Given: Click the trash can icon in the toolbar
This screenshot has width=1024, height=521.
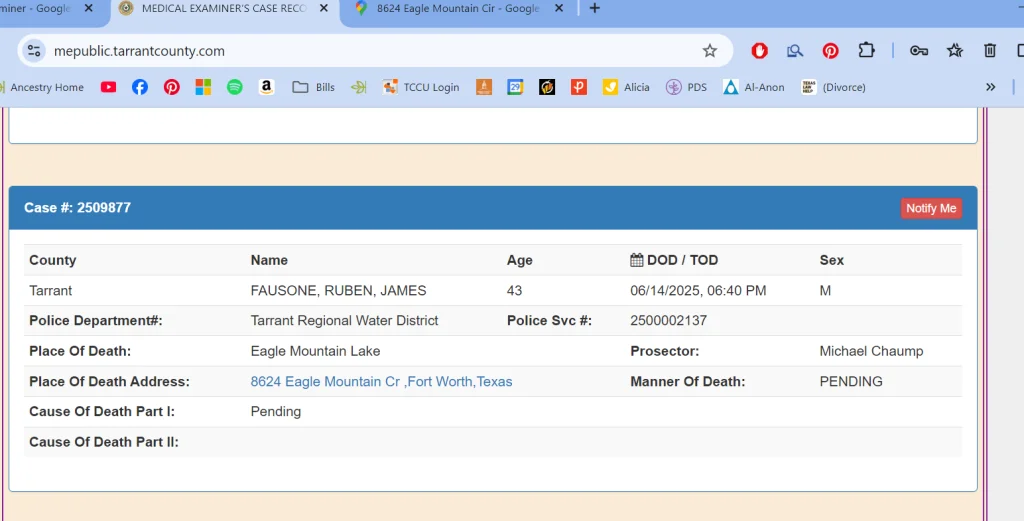Looking at the screenshot, I should click(x=990, y=51).
